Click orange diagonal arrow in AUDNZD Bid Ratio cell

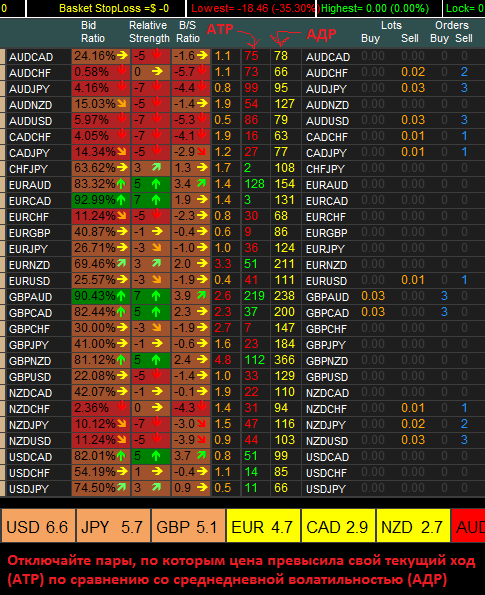pyautogui.click(x=122, y=104)
